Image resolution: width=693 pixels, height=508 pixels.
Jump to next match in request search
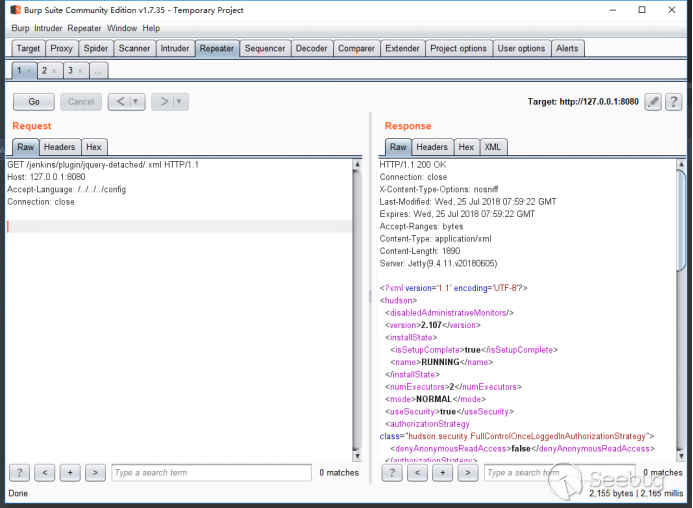click(95, 473)
